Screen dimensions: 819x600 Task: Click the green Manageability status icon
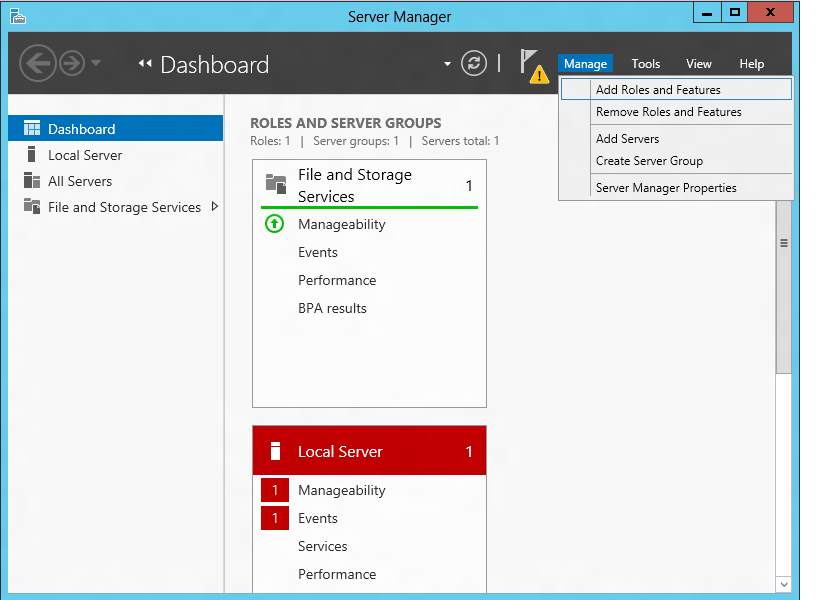274,224
